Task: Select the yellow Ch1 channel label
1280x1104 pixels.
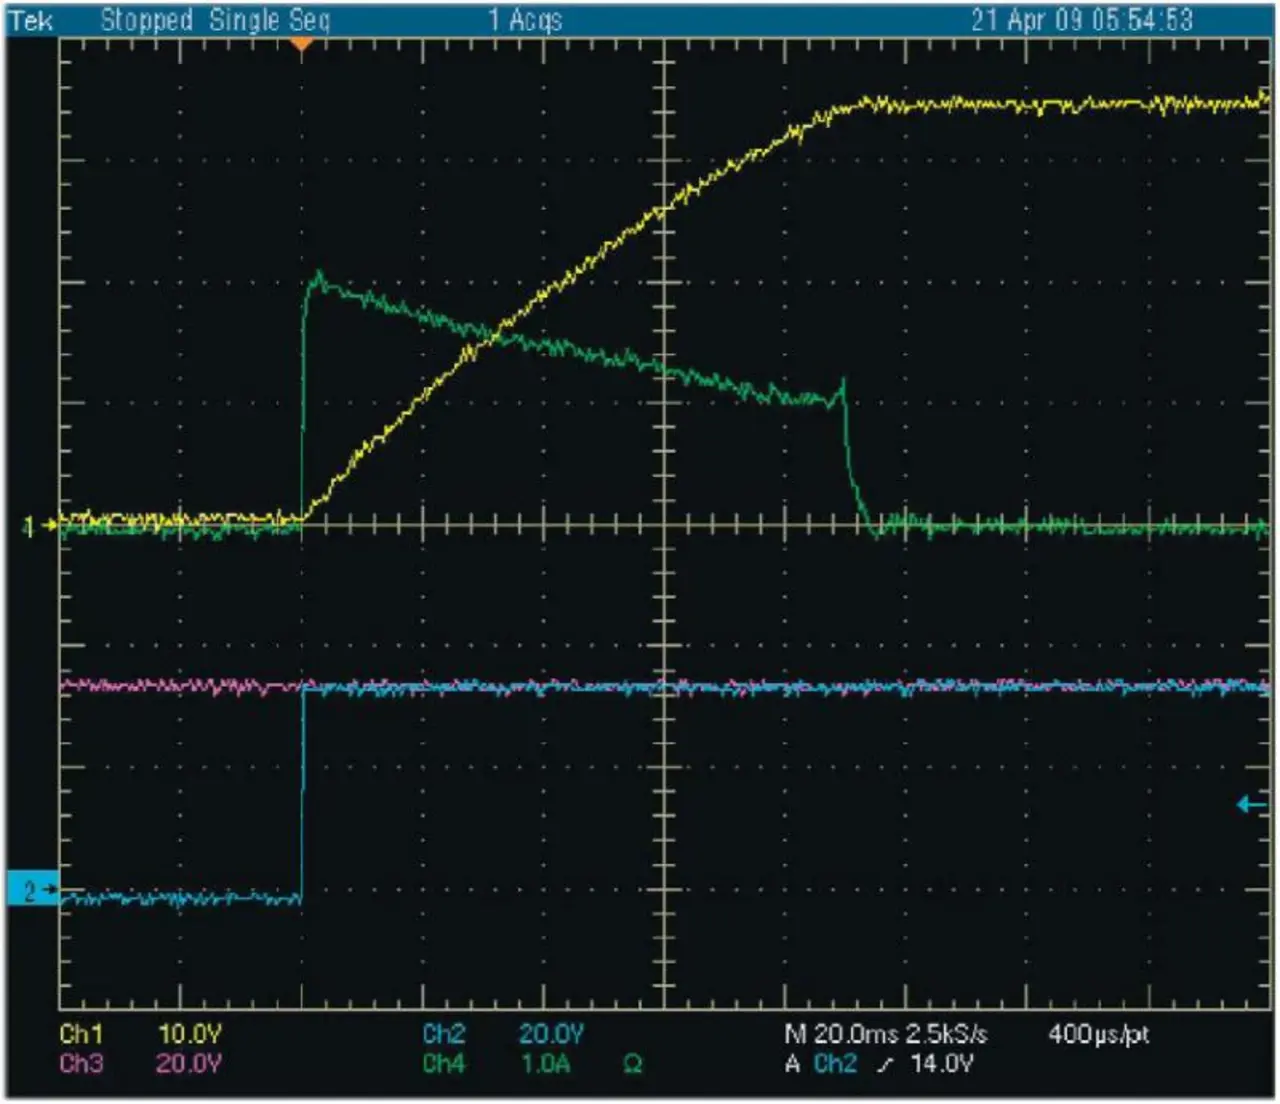Action: (x=81, y=1034)
